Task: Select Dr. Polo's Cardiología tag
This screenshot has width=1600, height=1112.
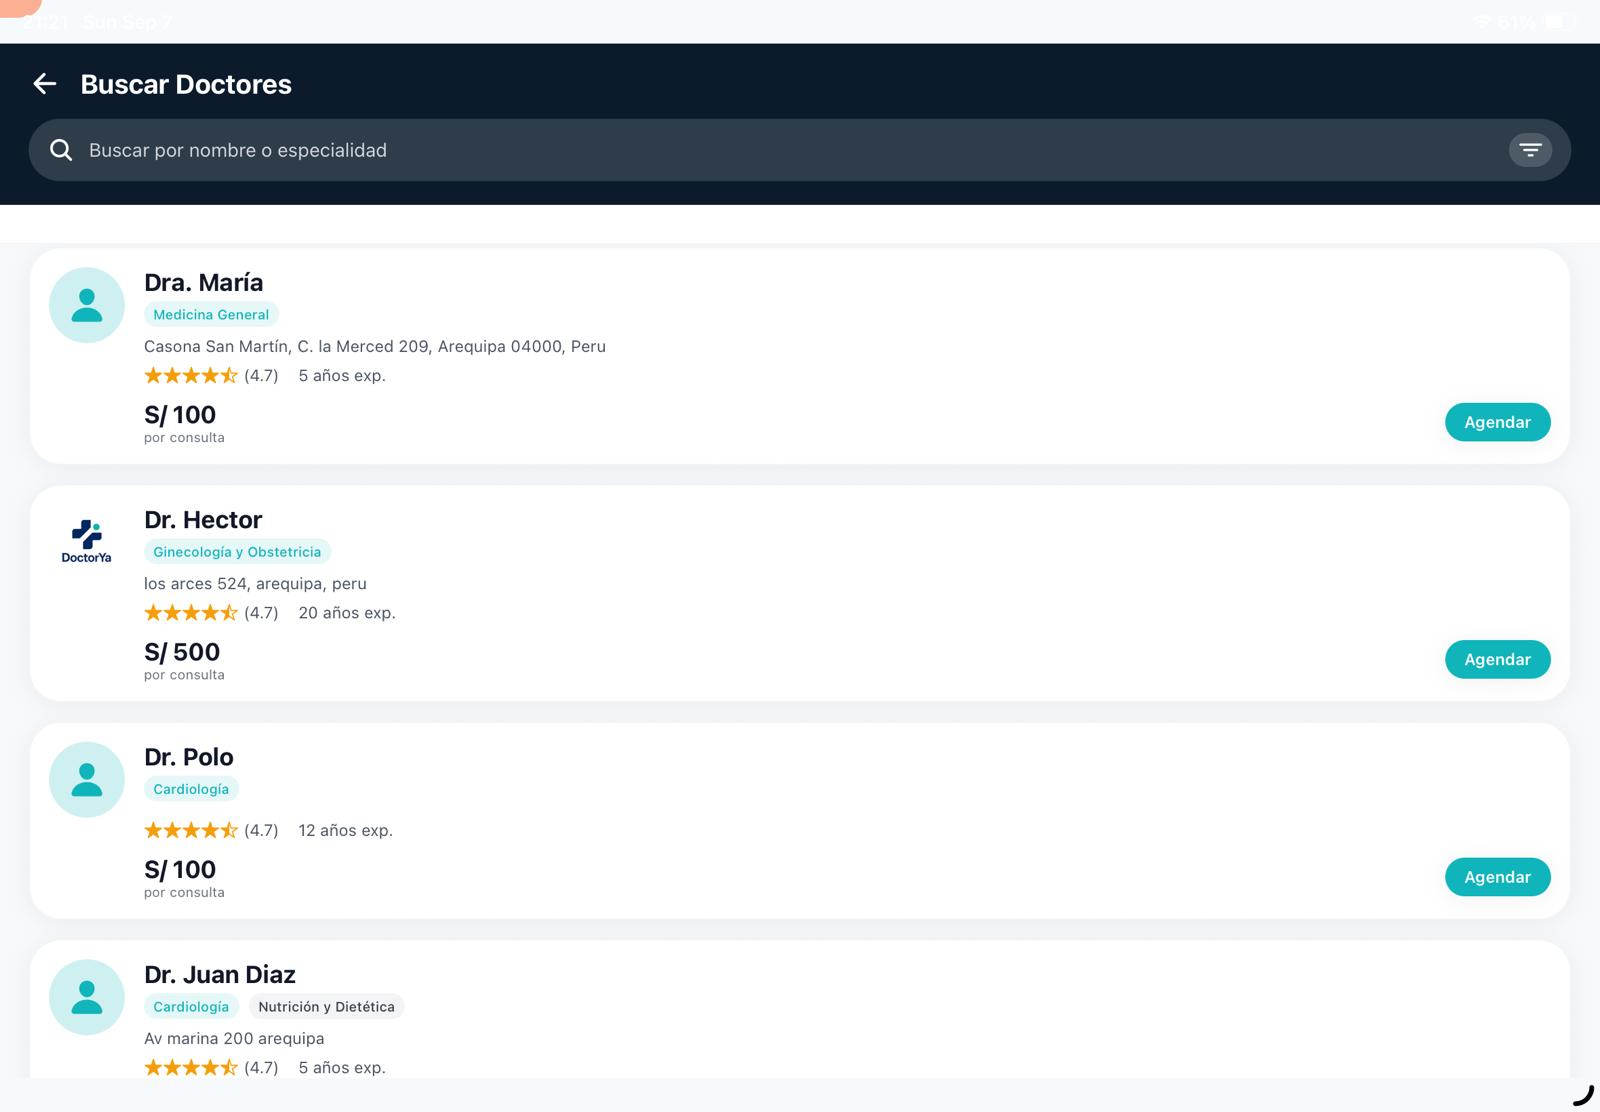Action: tap(191, 789)
